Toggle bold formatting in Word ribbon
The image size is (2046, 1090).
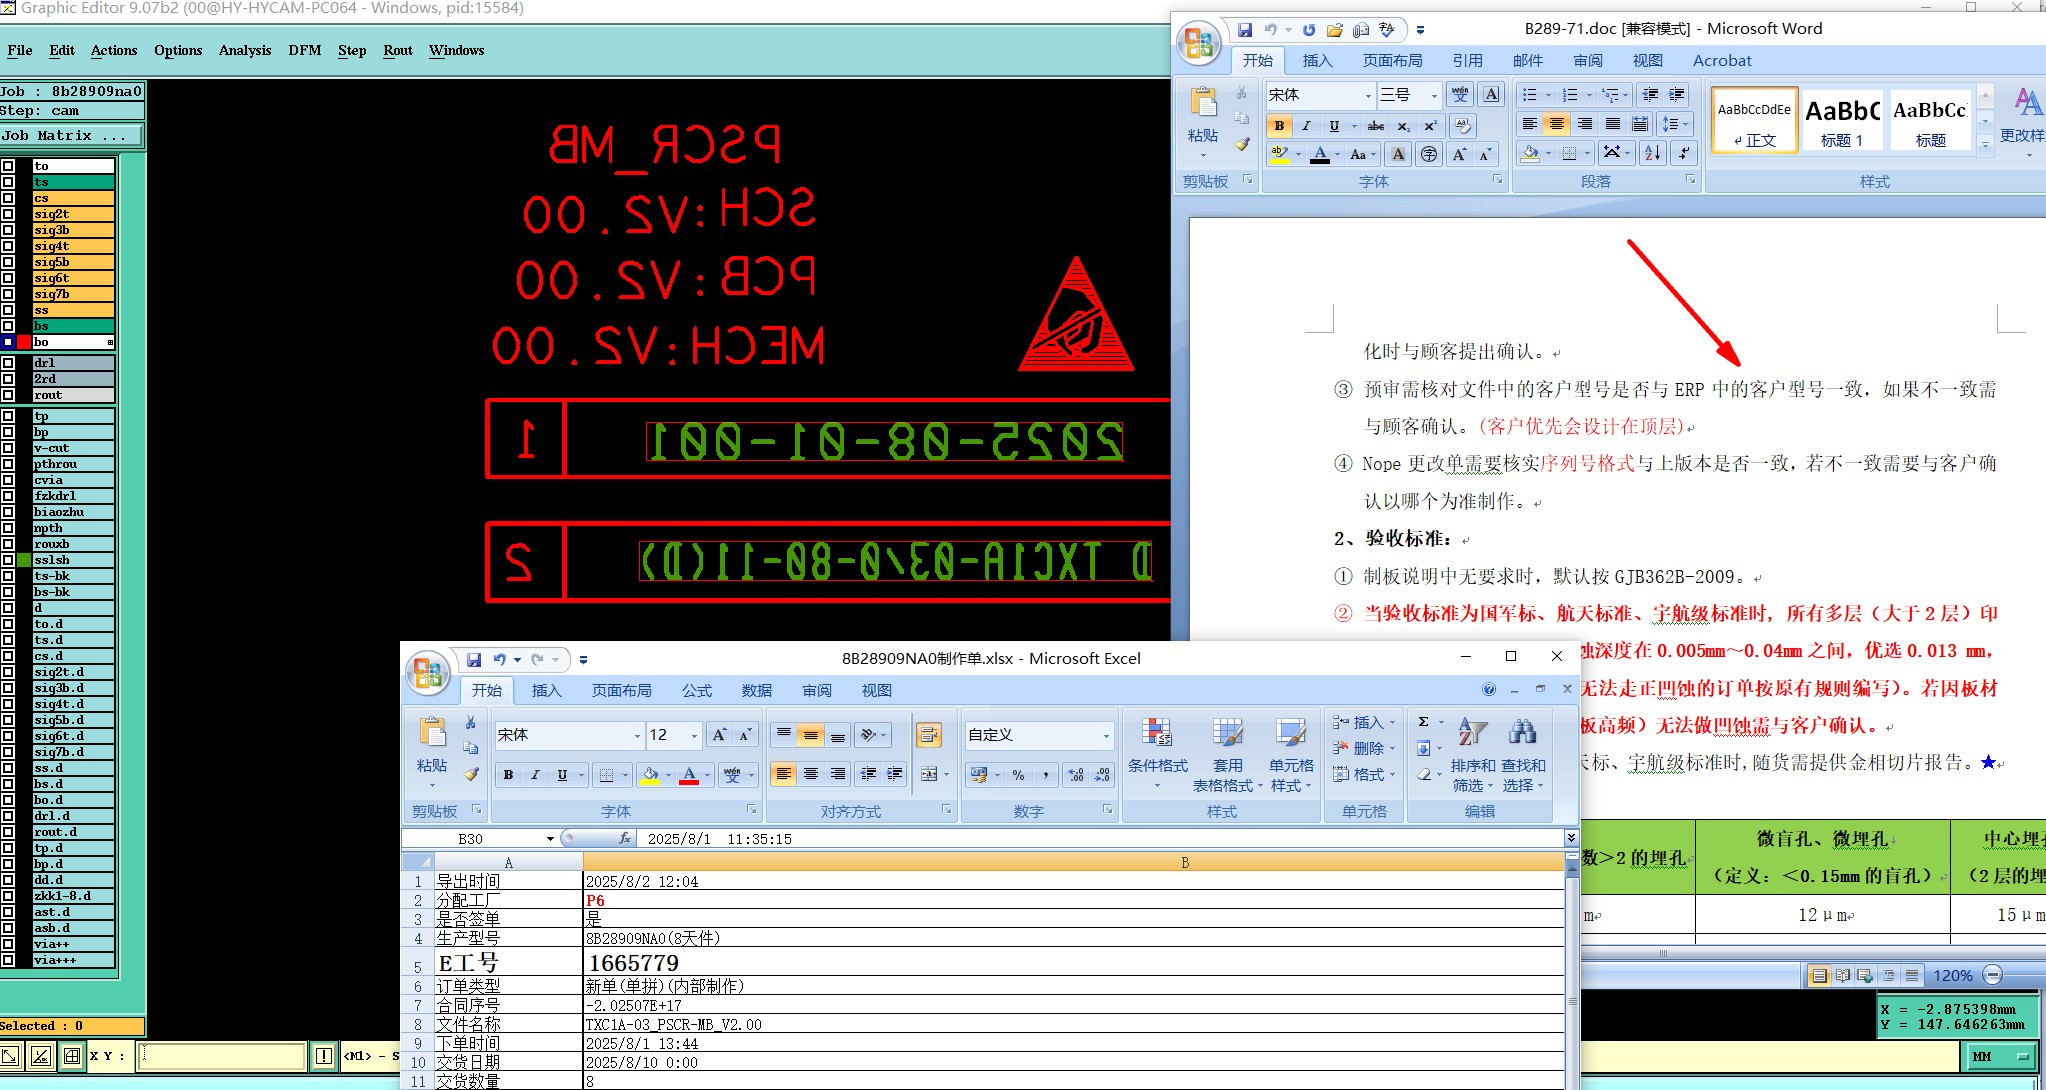click(x=1279, y=126)
